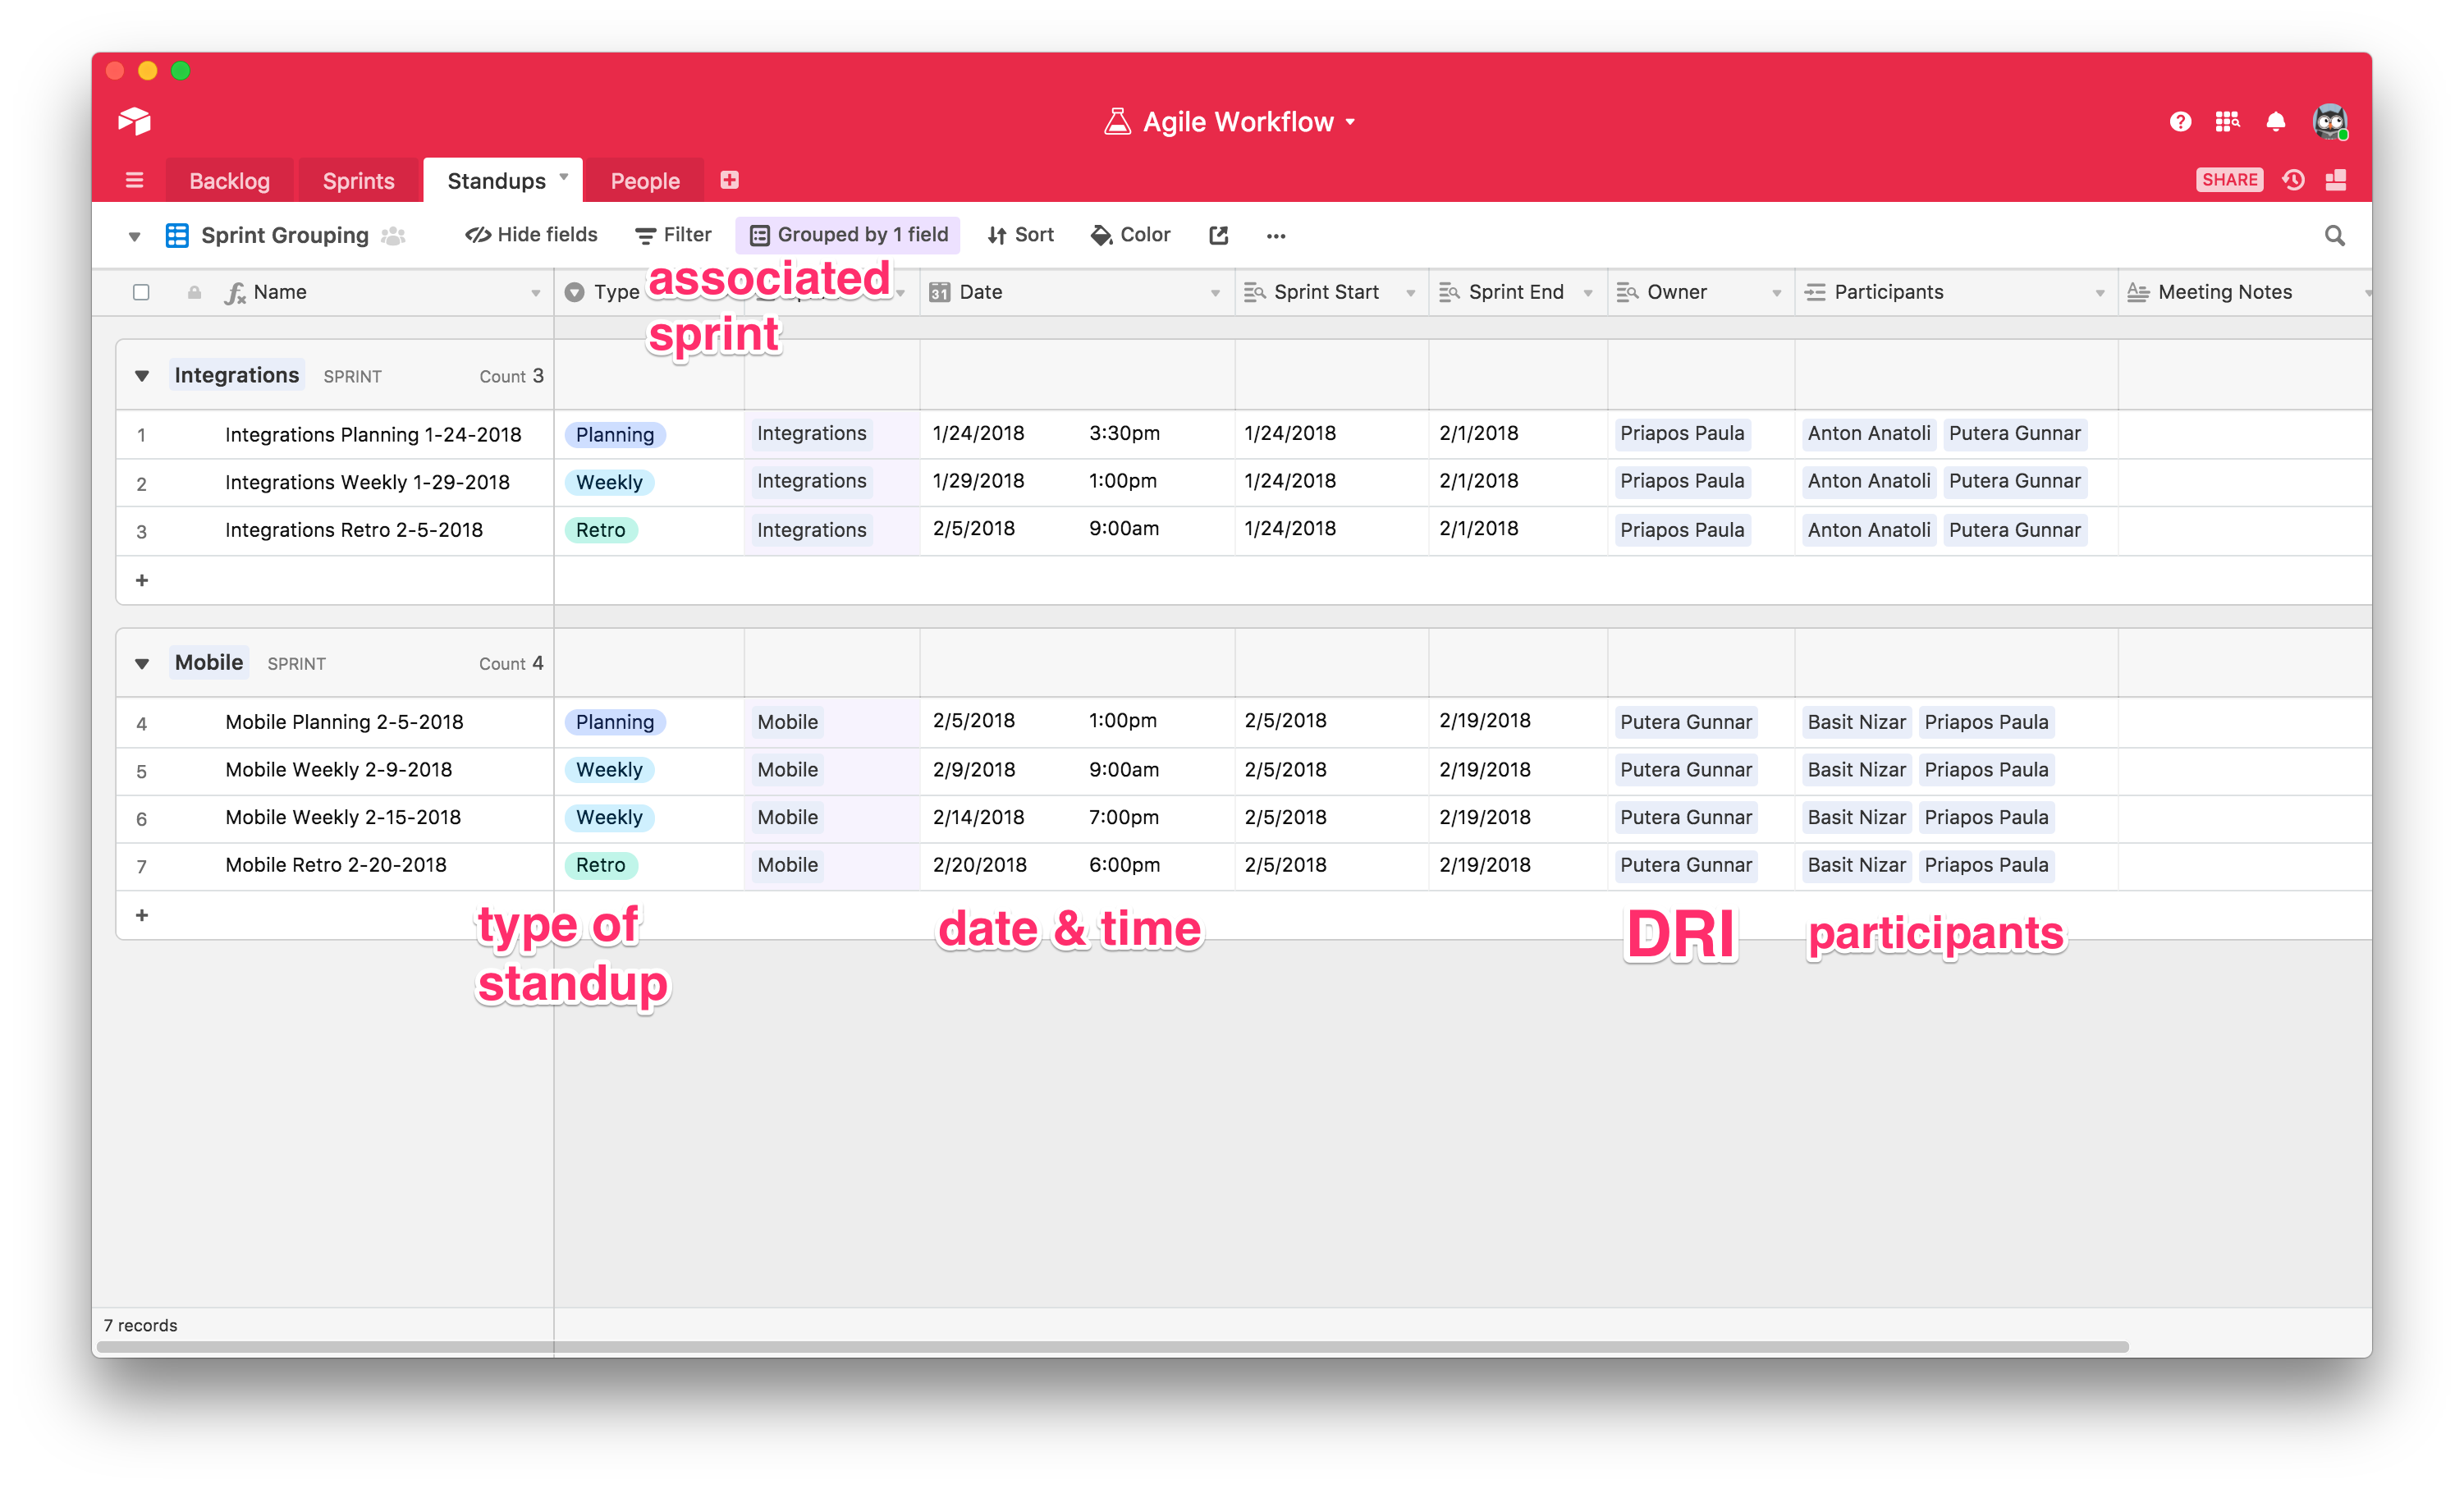Open the apps grid icon
Screen dimensions: 2464x1489
click(2227, 121)
